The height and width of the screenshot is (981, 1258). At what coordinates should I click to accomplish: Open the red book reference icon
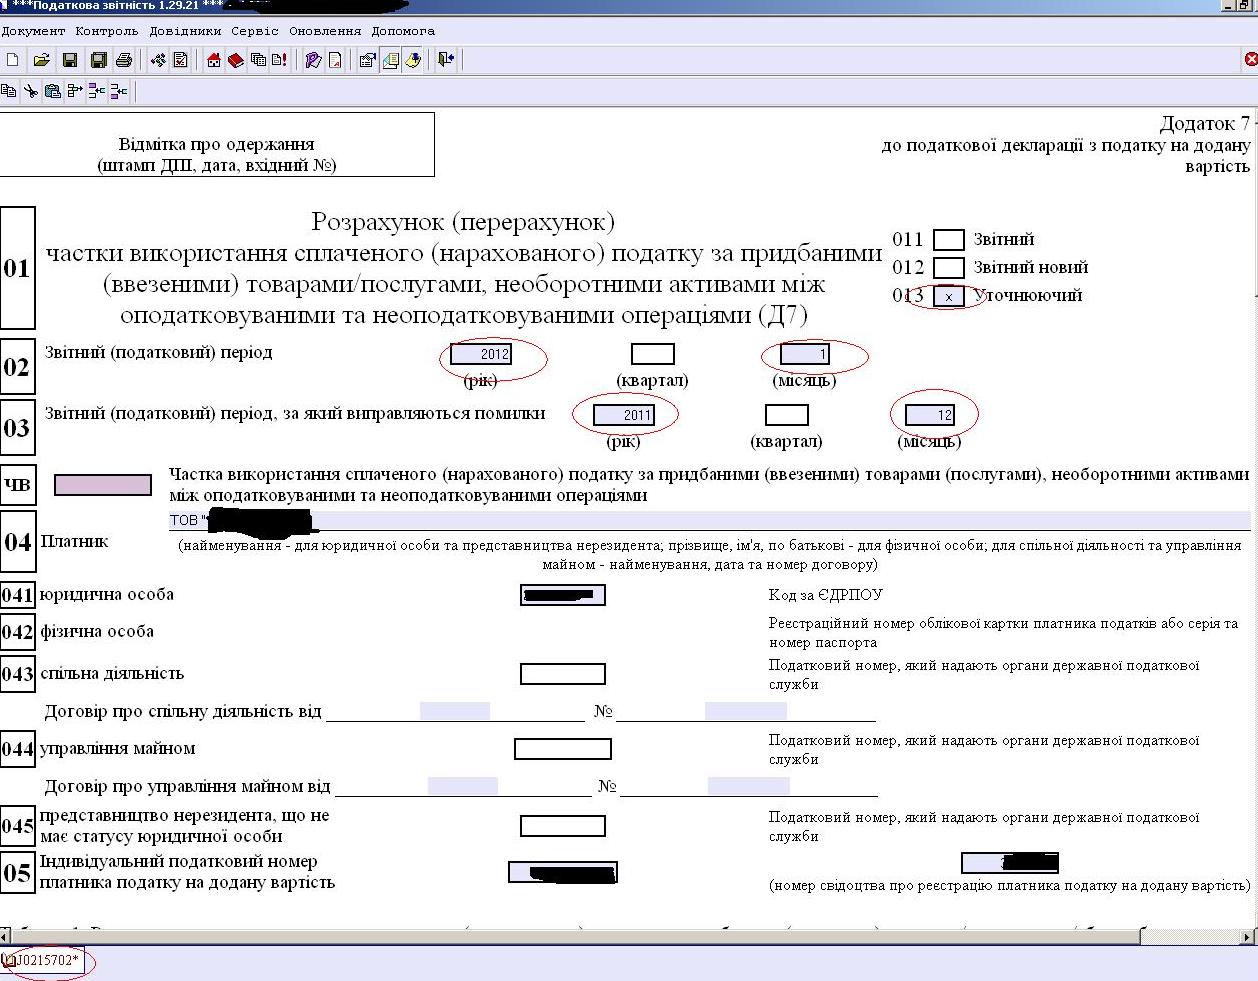tap(236, 60)
